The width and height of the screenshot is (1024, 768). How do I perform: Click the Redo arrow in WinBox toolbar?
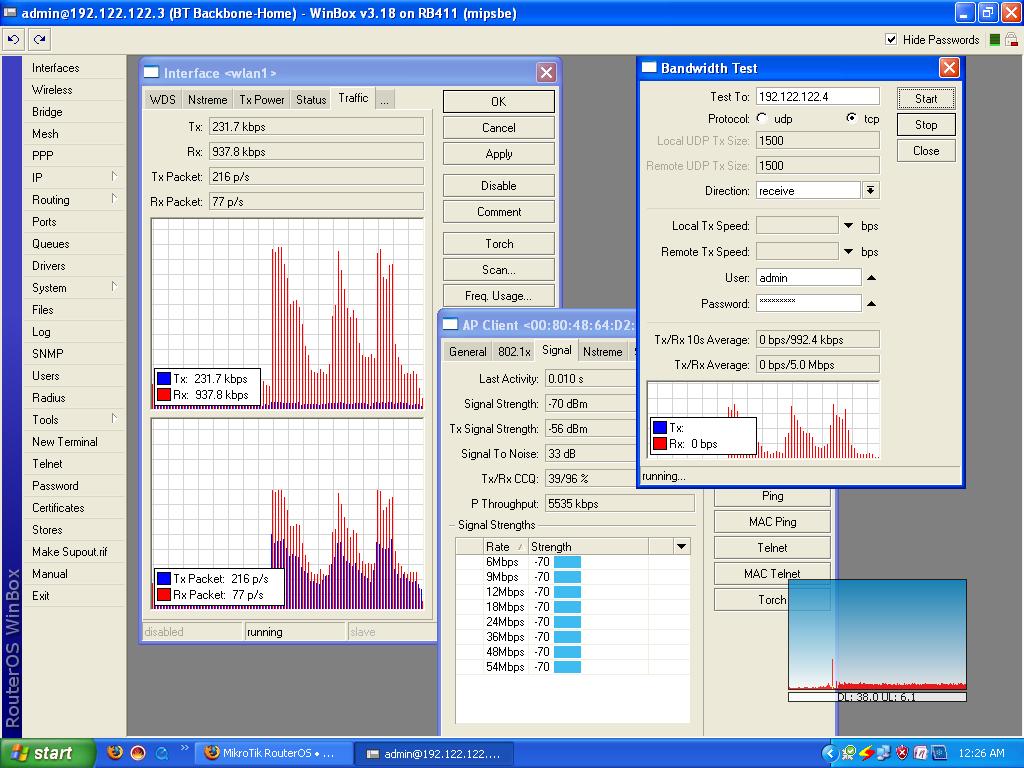click(x=39, y=40)
